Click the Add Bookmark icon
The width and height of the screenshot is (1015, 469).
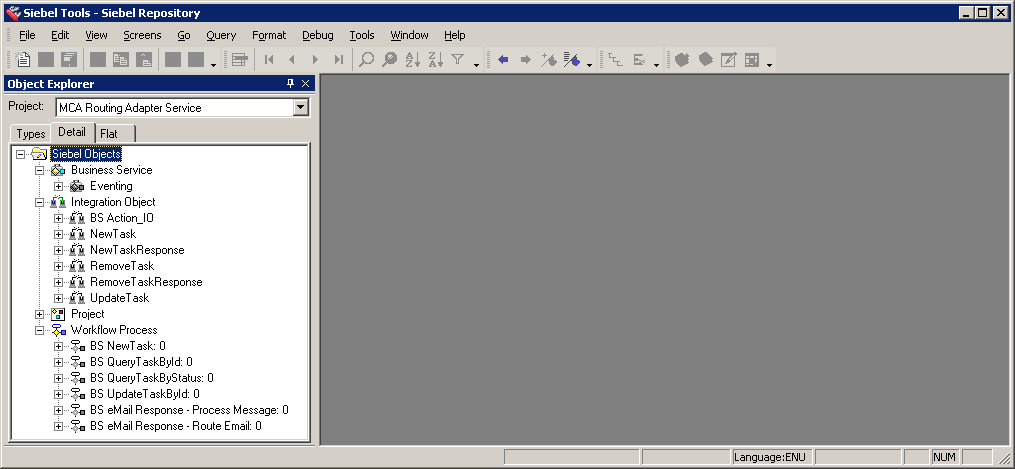pos(548,60)
